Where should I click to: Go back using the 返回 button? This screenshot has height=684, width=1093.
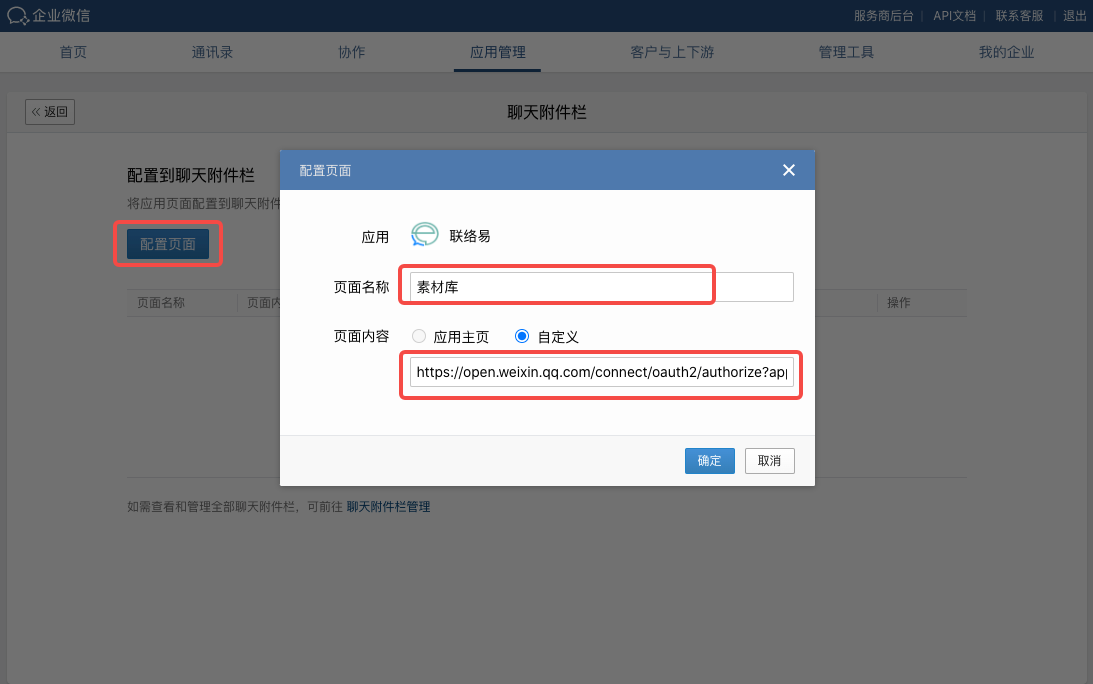[x=50, y=112]
